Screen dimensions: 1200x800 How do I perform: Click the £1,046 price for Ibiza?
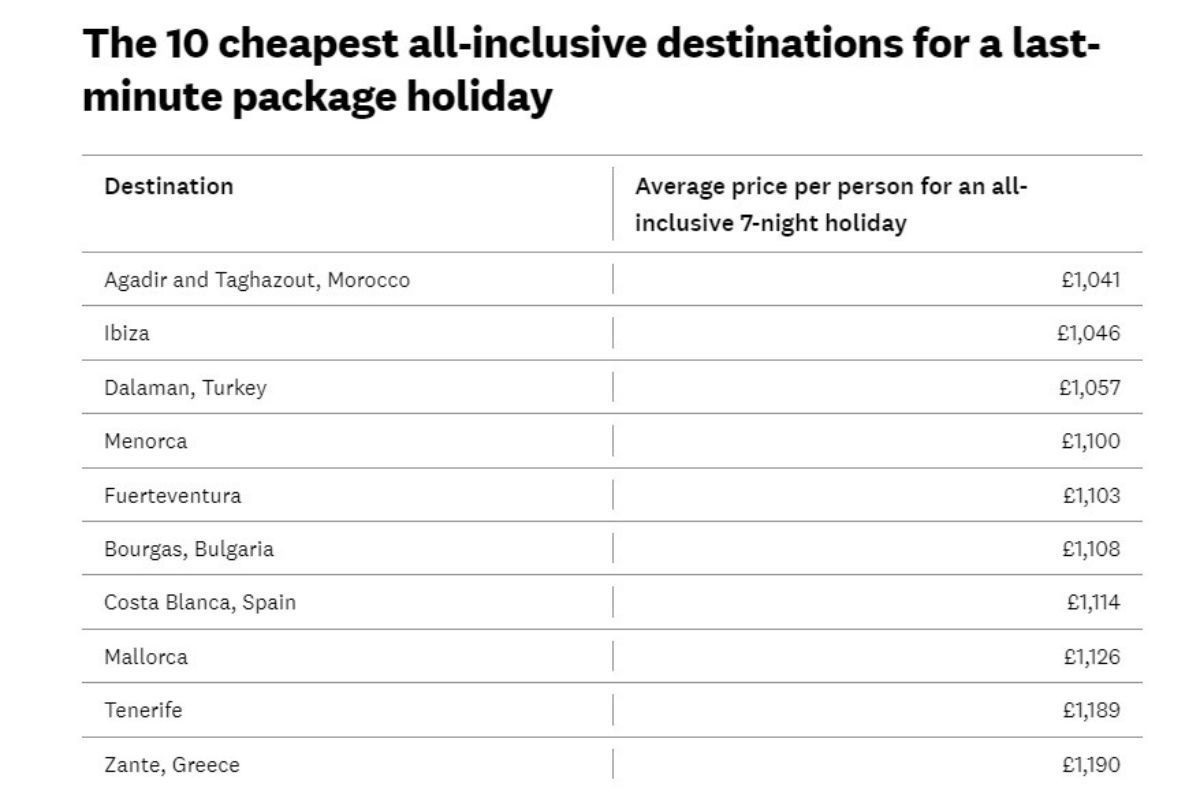pyautogui.click(x=1088, y=333)
